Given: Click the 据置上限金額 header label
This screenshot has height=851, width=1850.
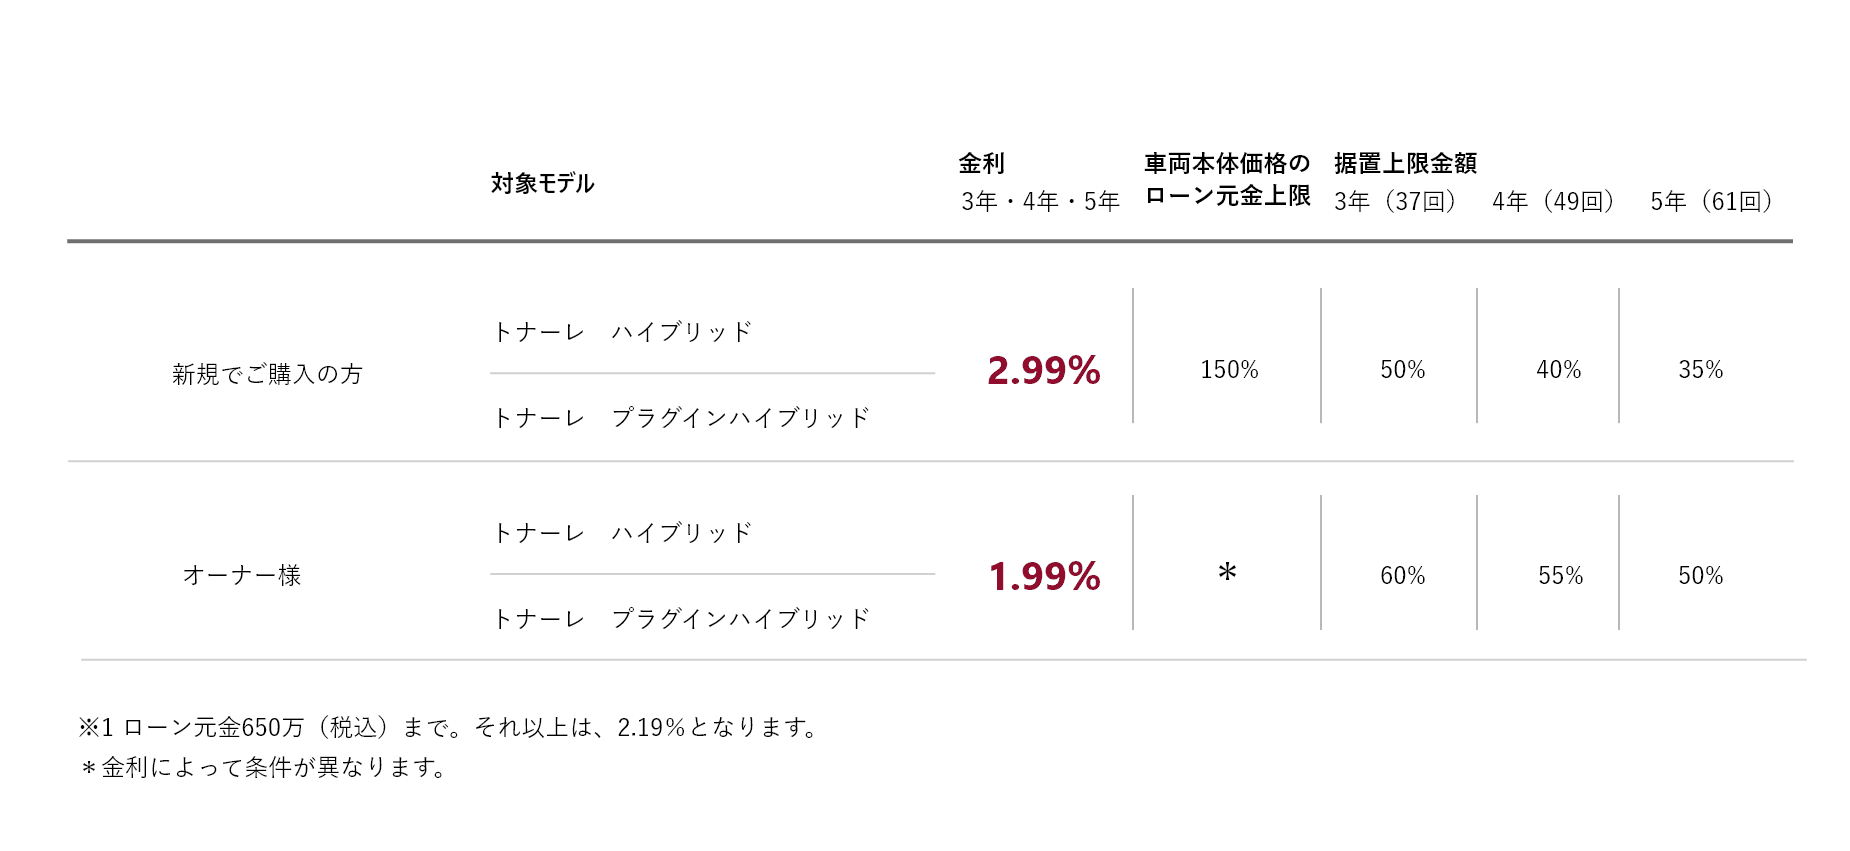Looking at the screenshot, I should pos(1405,163).
